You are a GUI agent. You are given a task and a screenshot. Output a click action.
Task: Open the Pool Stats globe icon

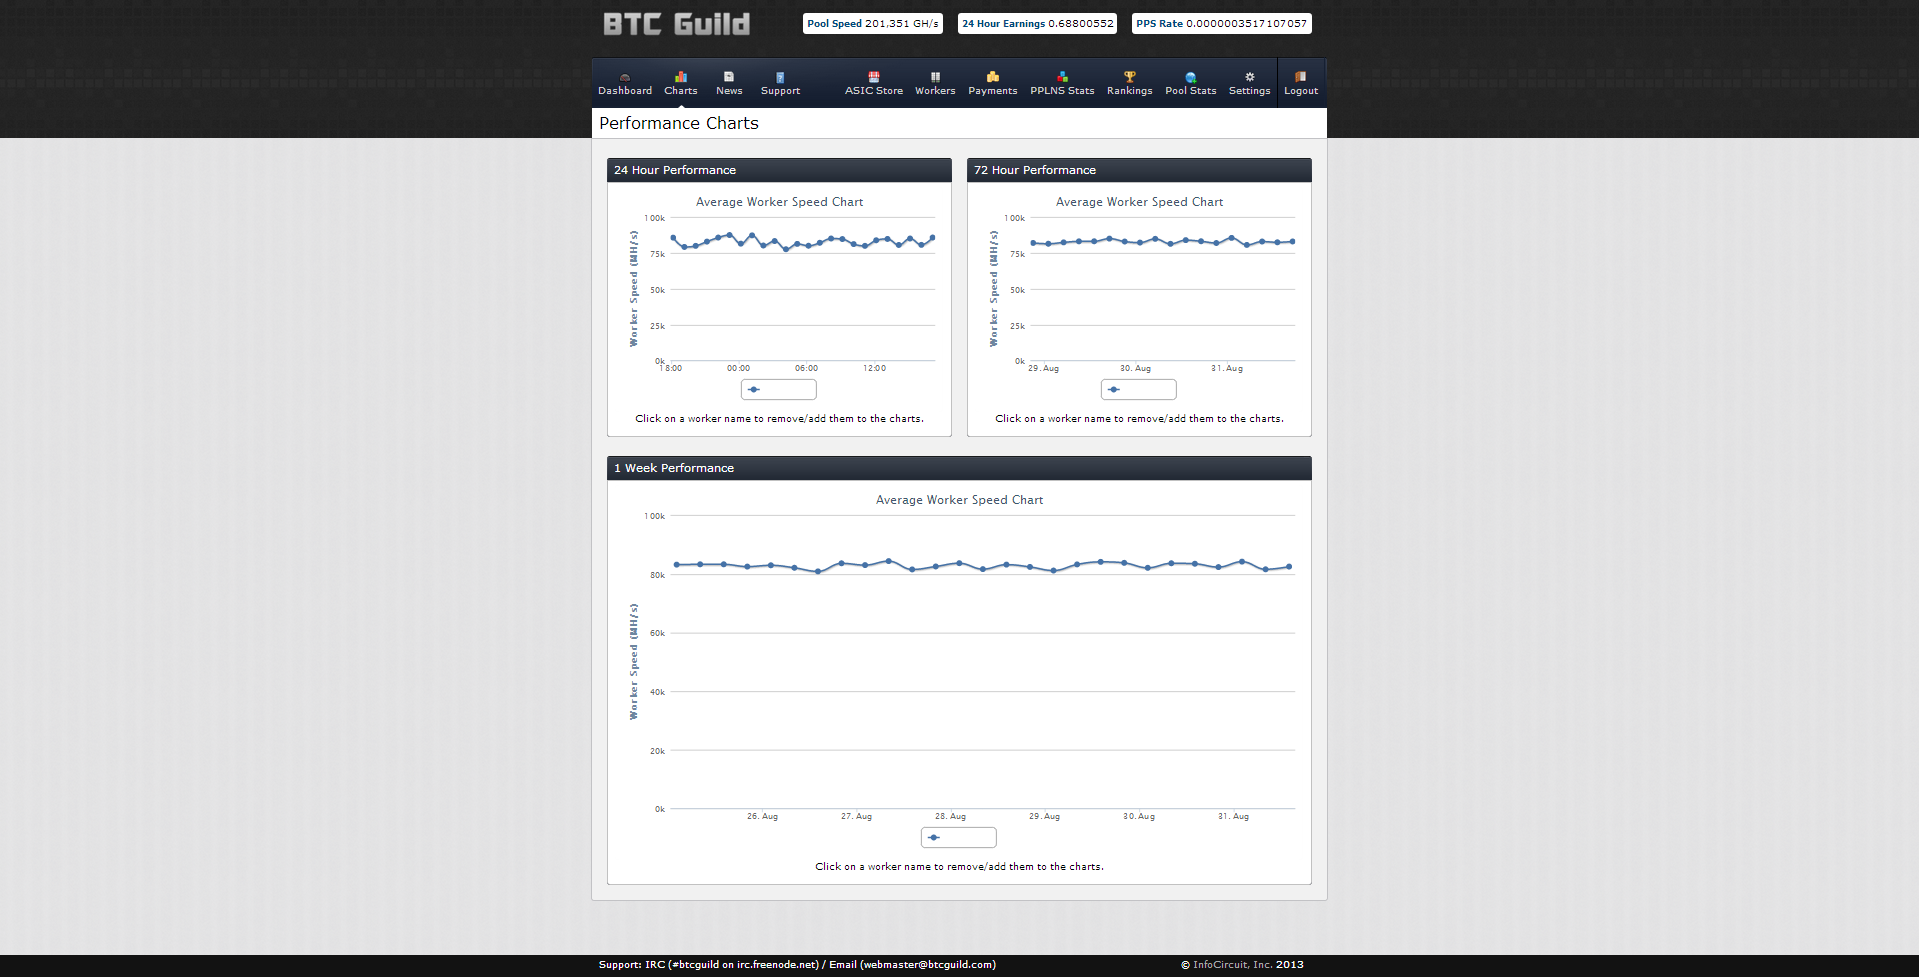click(x=1190, y=77)
